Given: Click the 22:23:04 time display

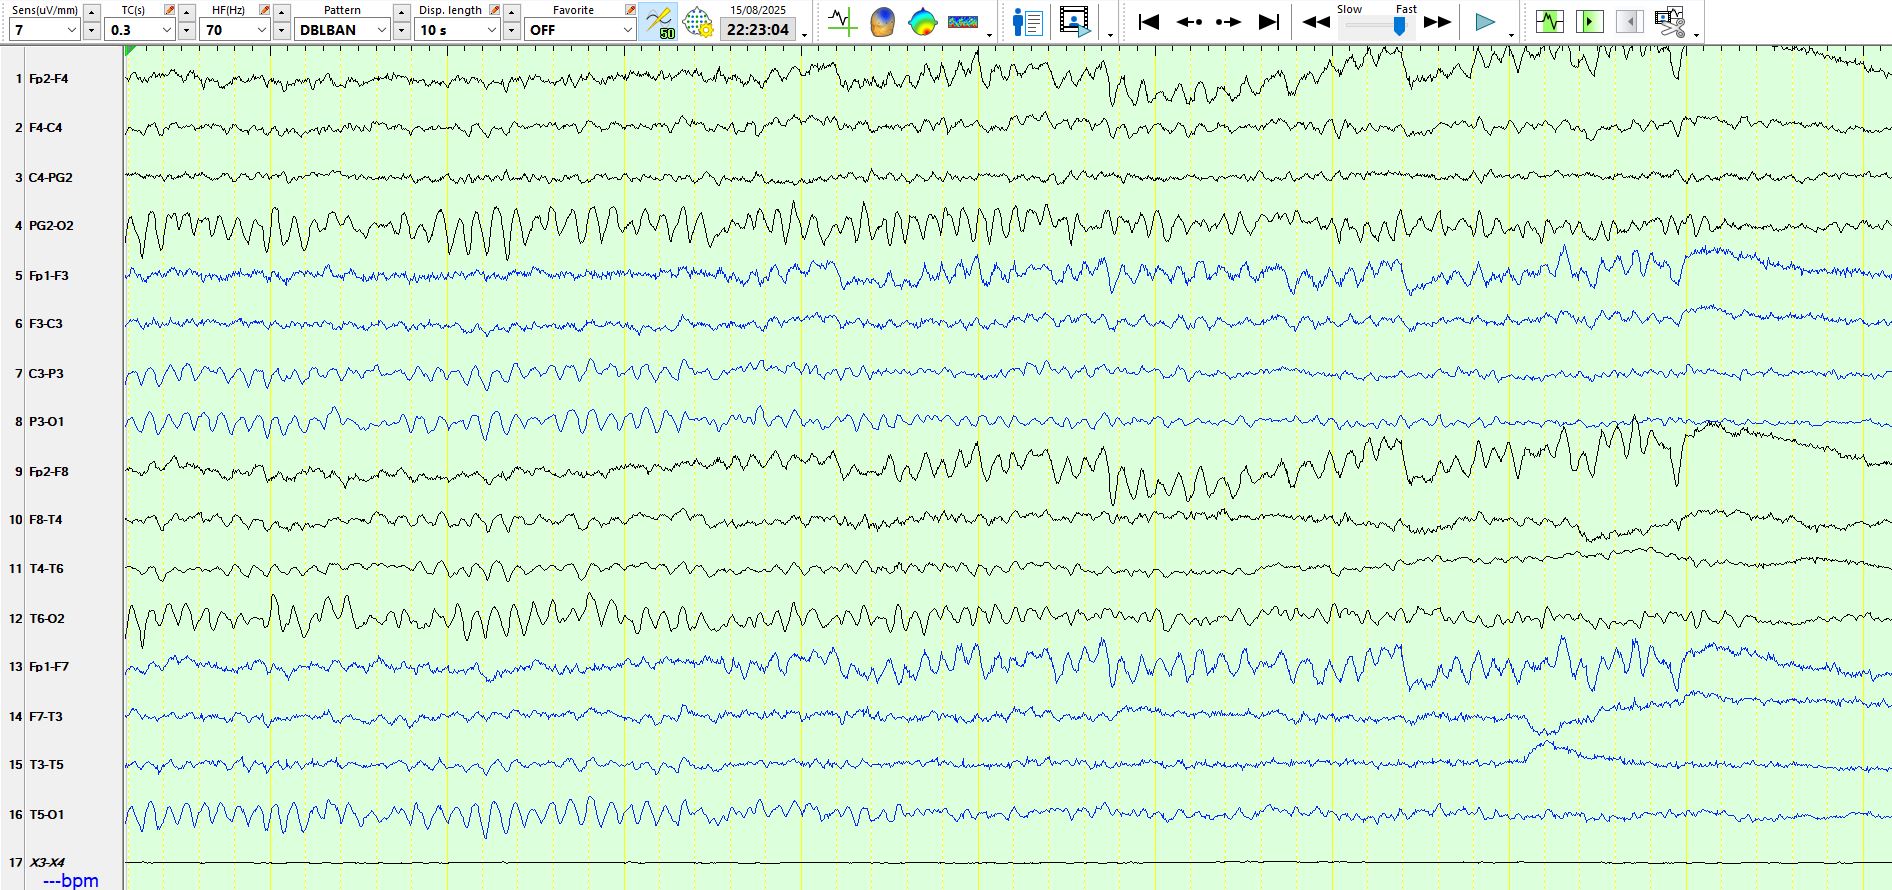Looking at the screenshot, I should pos(758,30).
